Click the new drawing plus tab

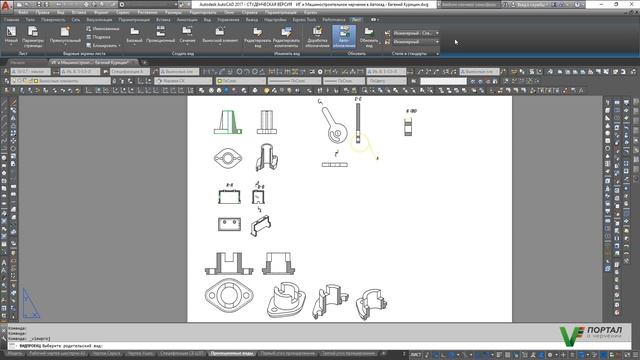click(144, 62)
